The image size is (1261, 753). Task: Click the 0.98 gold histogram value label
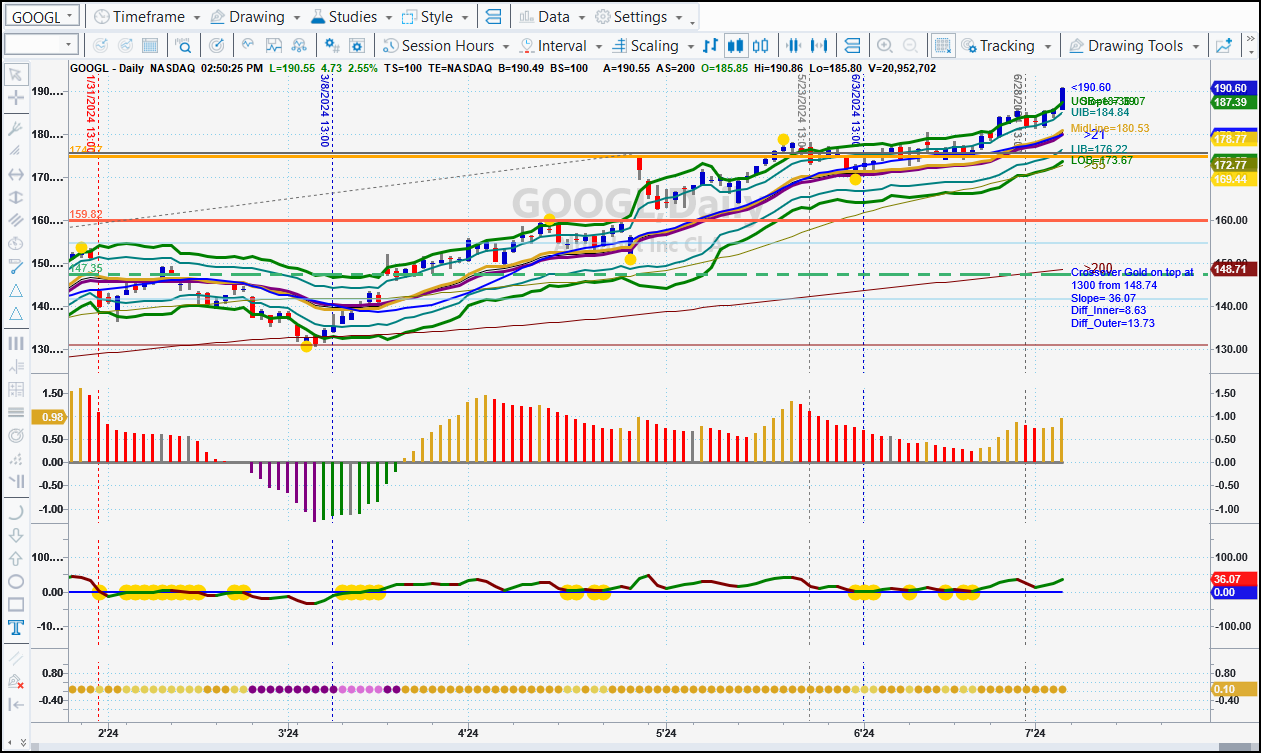[51, 416]
